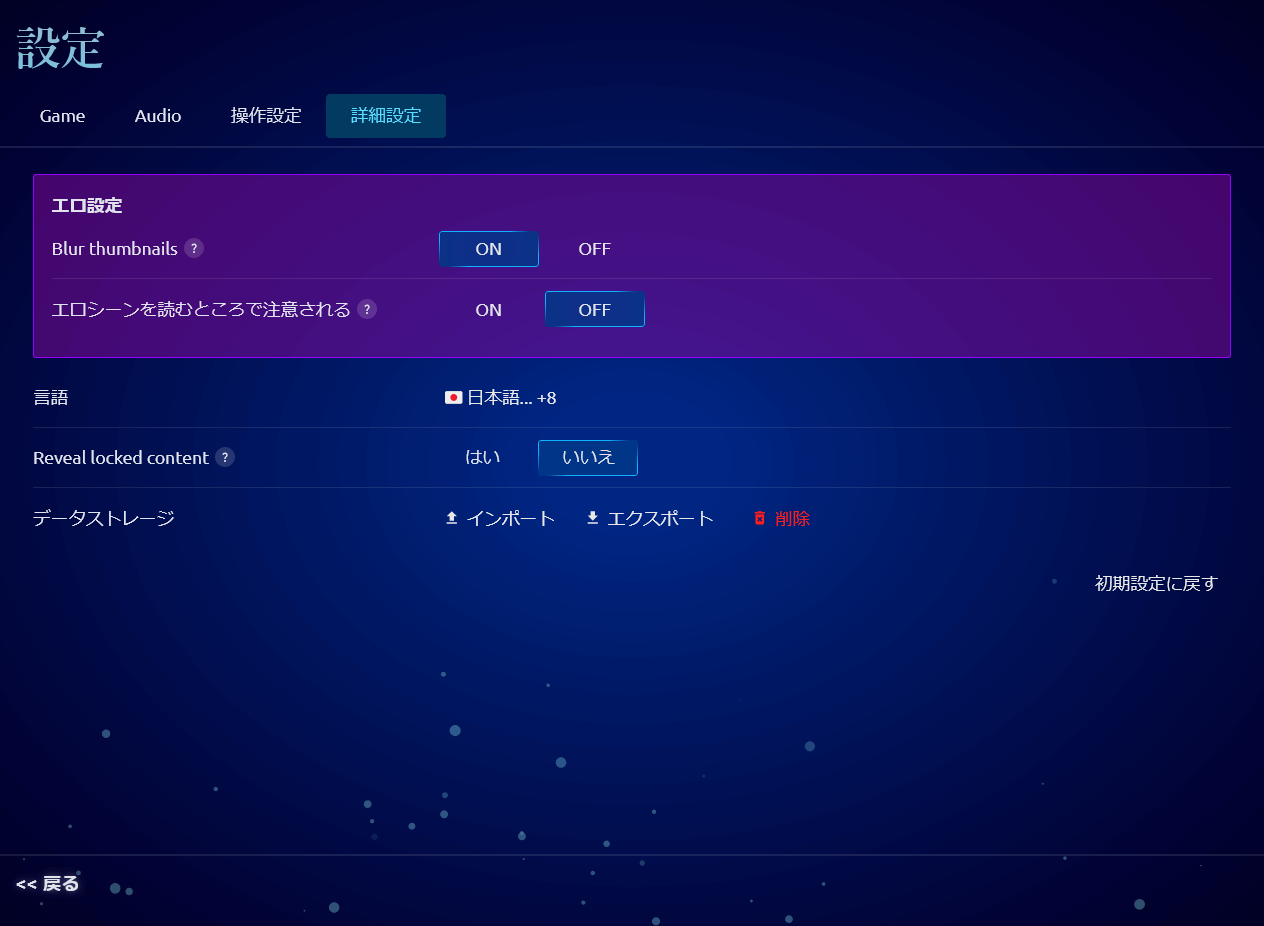Enable the エロシーン warning with ON

click(488, 310)
